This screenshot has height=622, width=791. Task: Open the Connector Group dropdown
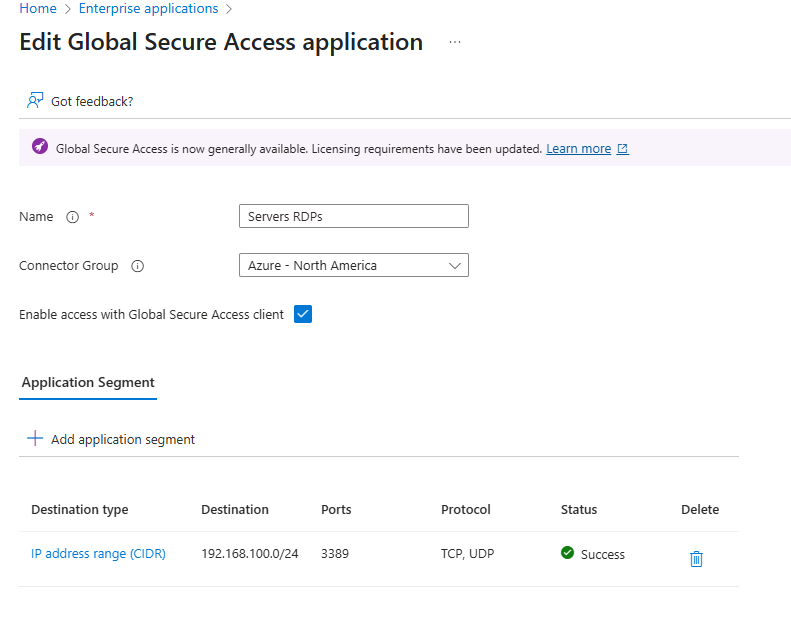pyautogui.click(x=353, y=266)
